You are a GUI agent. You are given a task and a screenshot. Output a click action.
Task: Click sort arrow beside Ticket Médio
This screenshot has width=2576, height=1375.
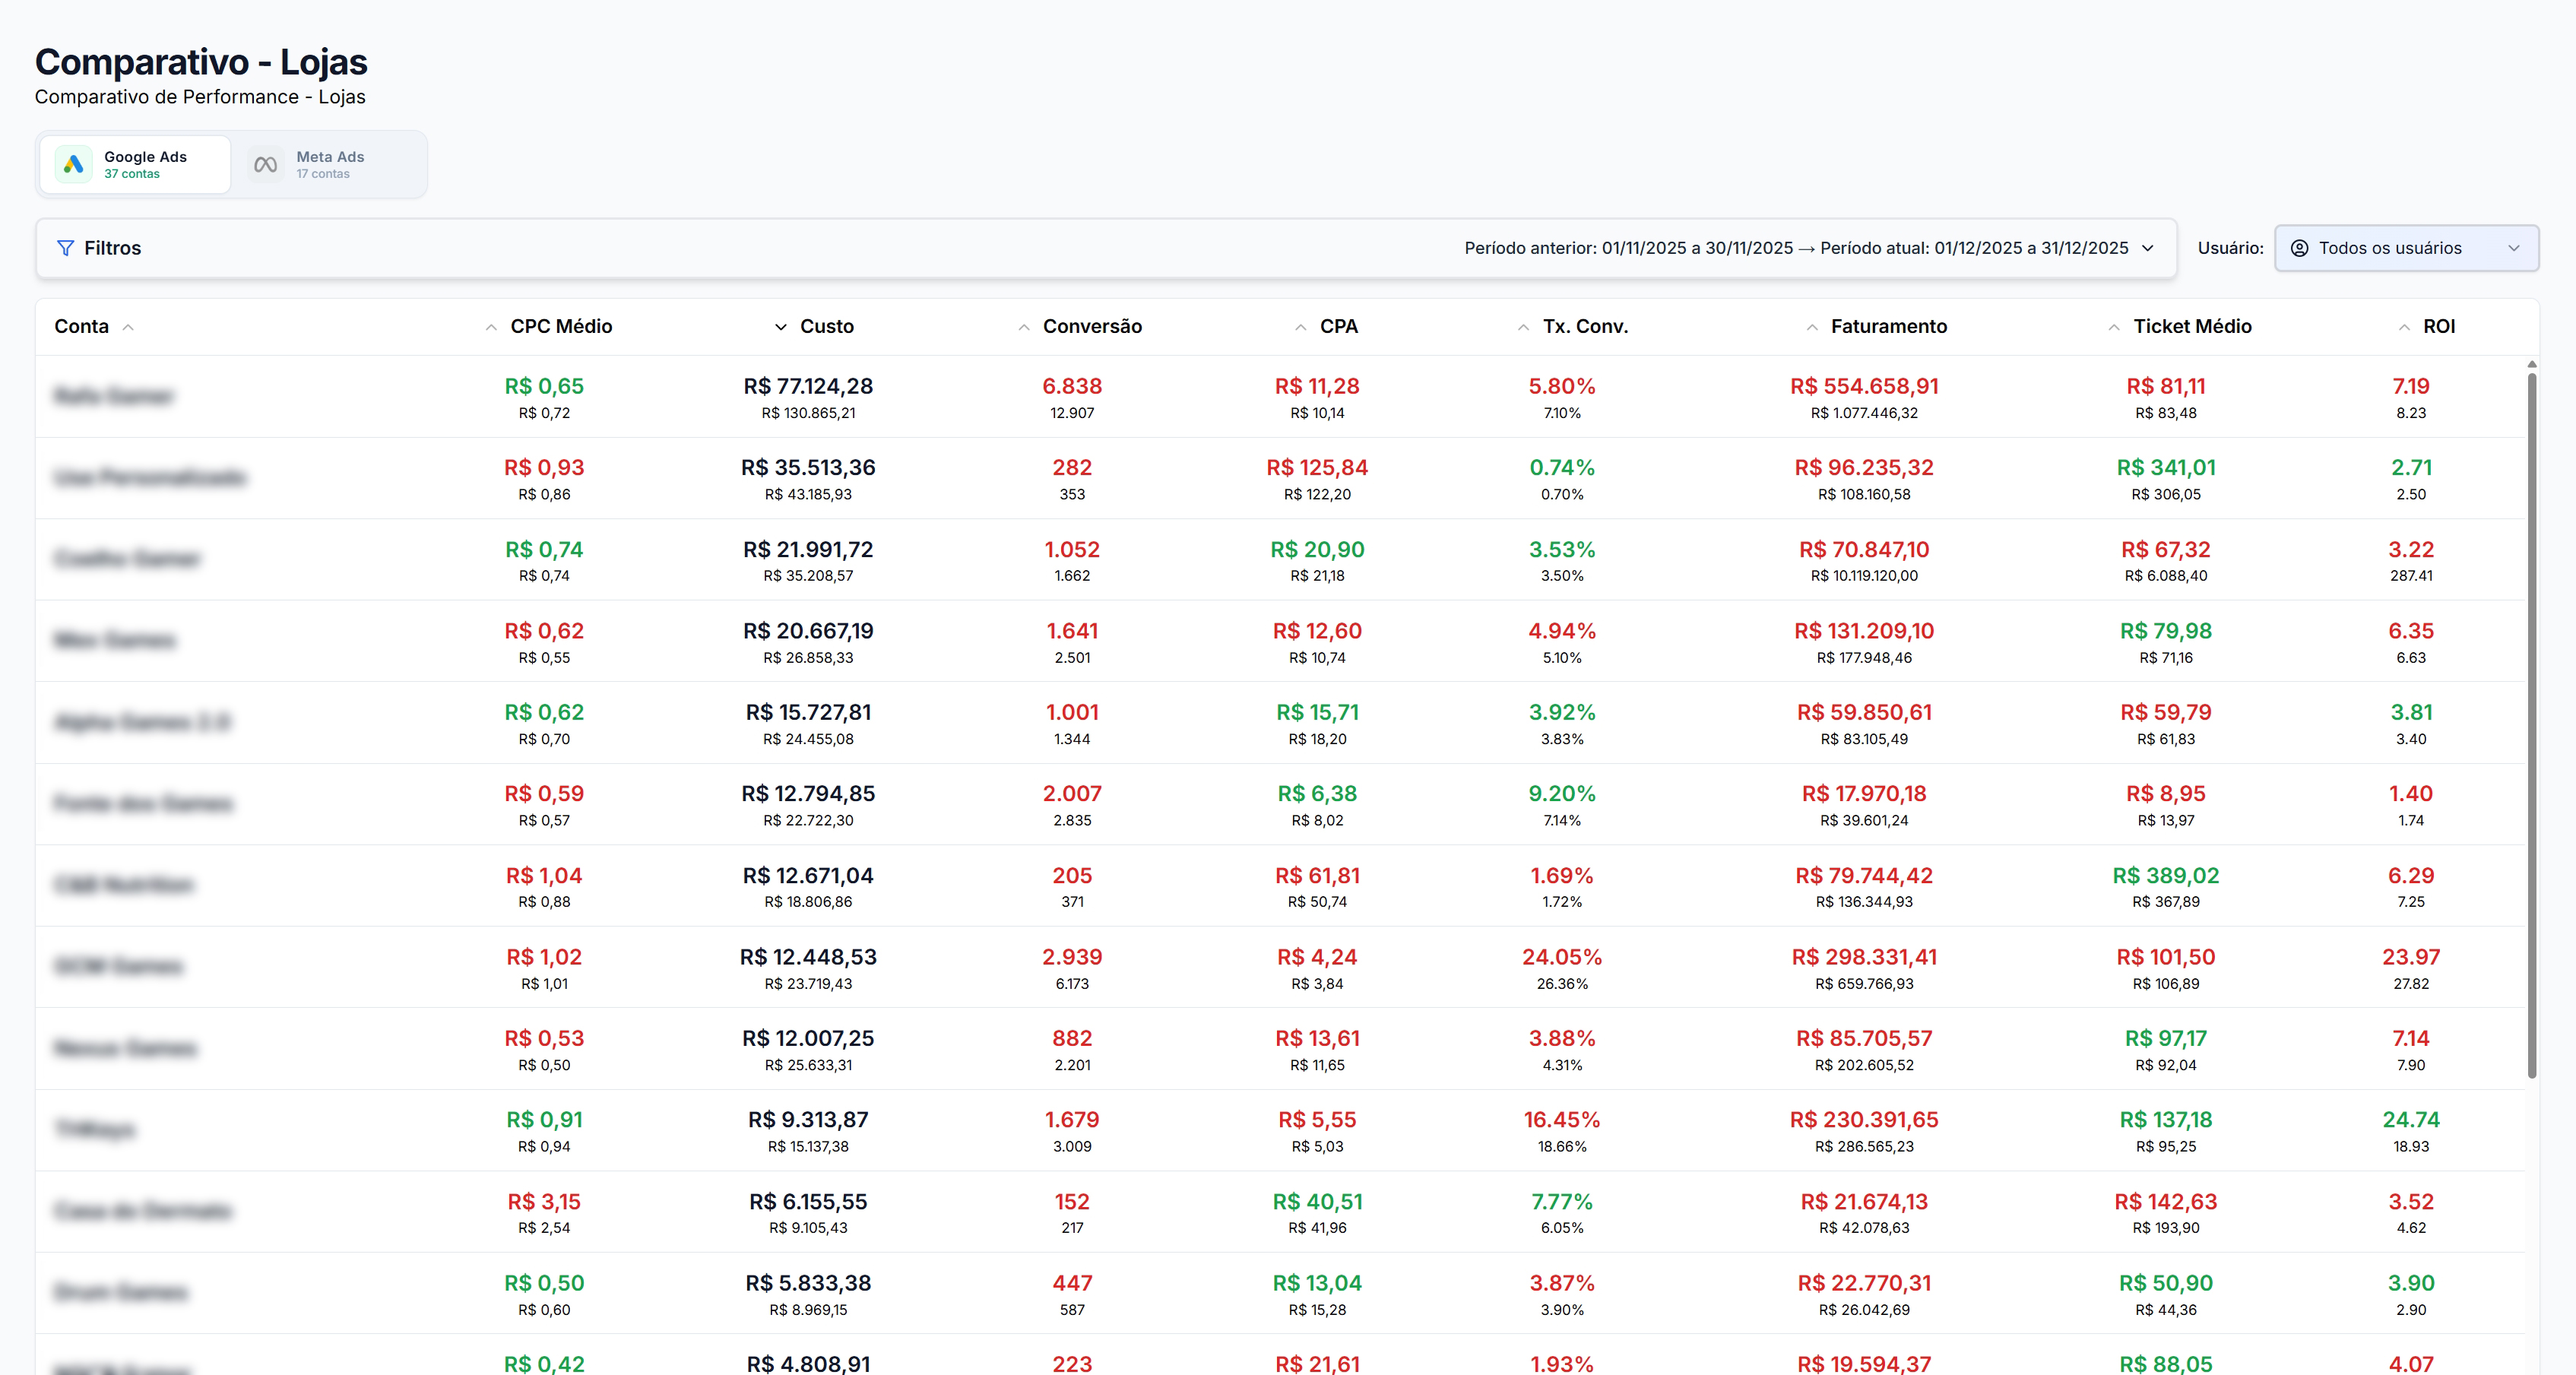2114,327
